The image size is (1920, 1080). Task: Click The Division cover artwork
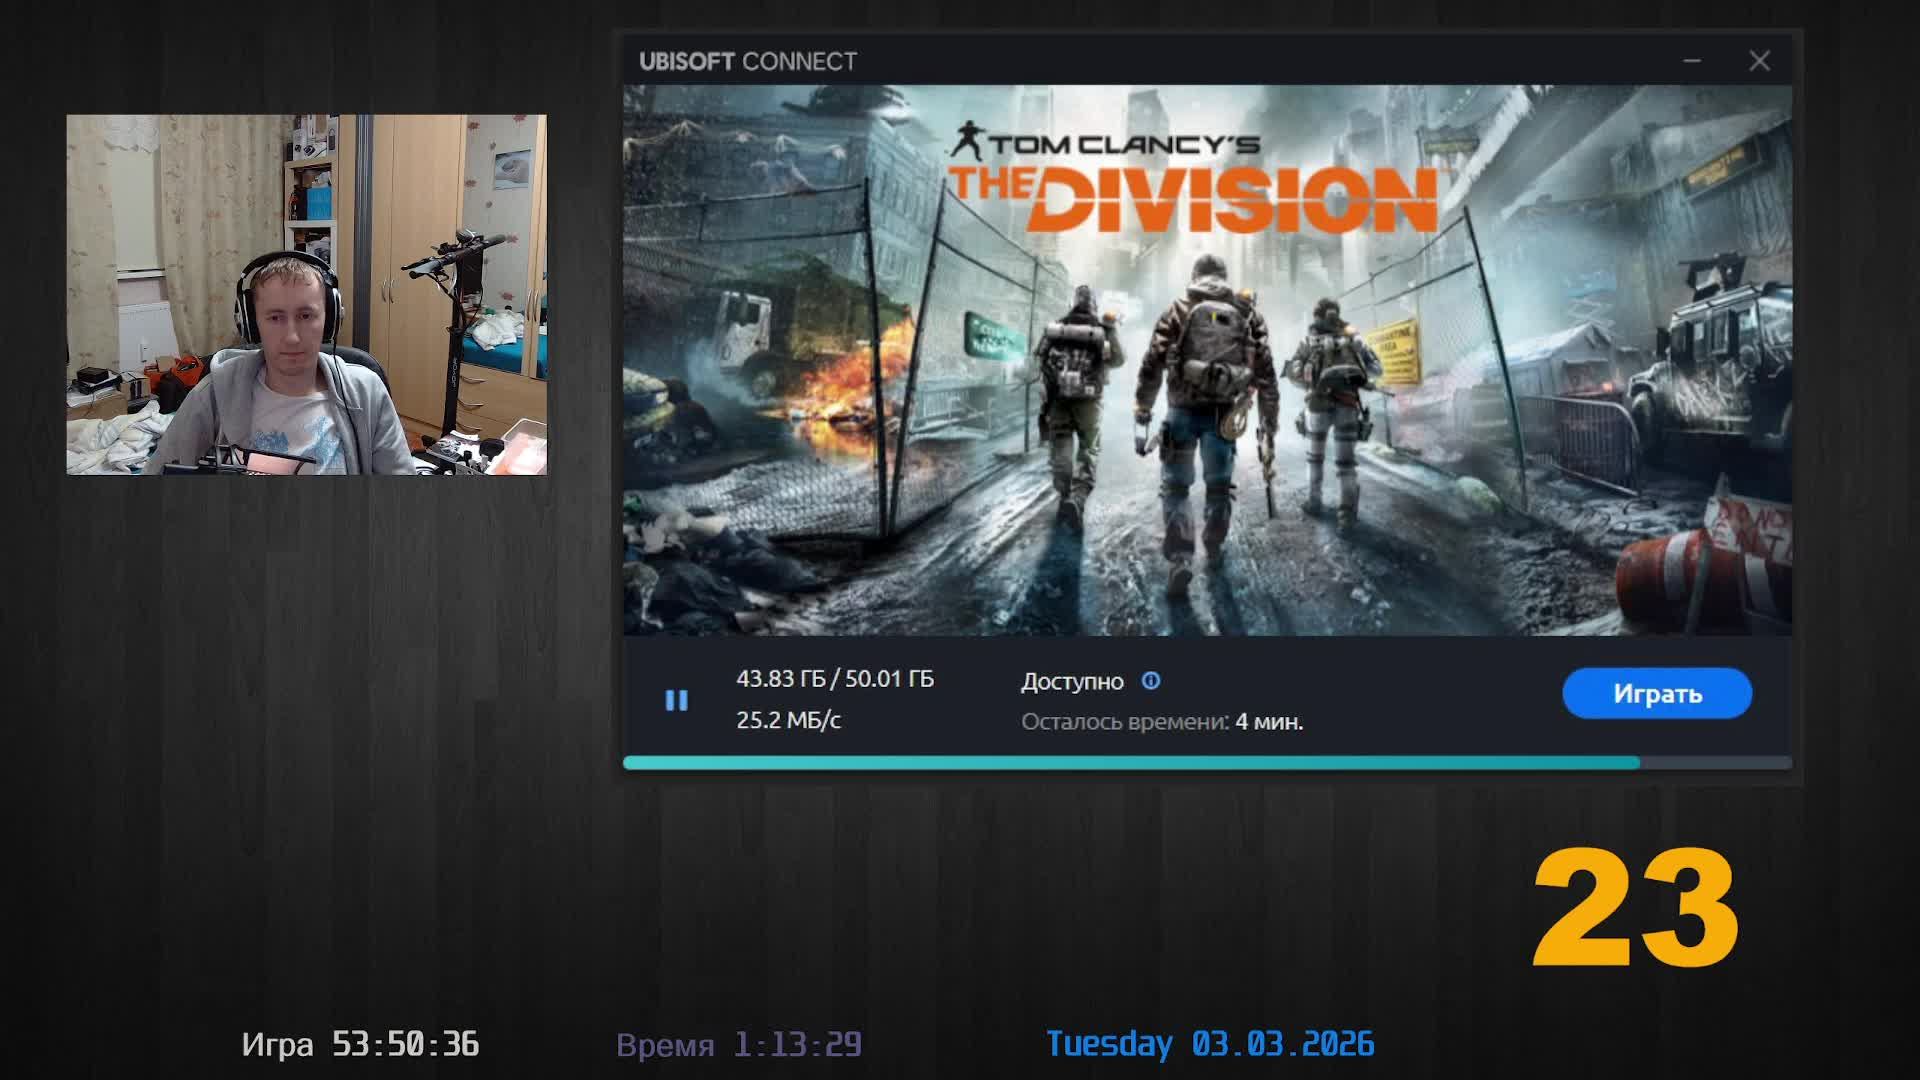(x=1207, y=360)
